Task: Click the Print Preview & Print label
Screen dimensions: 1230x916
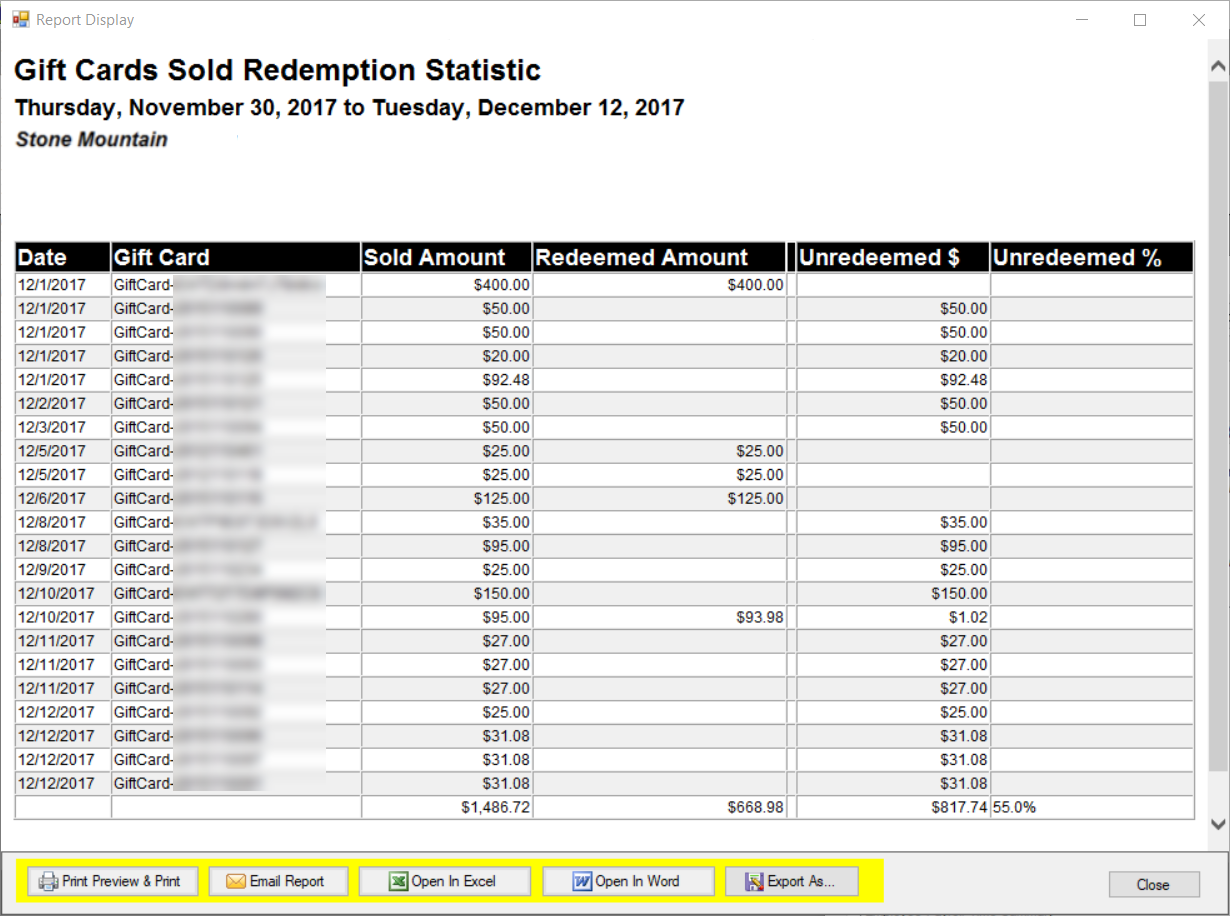Action: point(121,881)
